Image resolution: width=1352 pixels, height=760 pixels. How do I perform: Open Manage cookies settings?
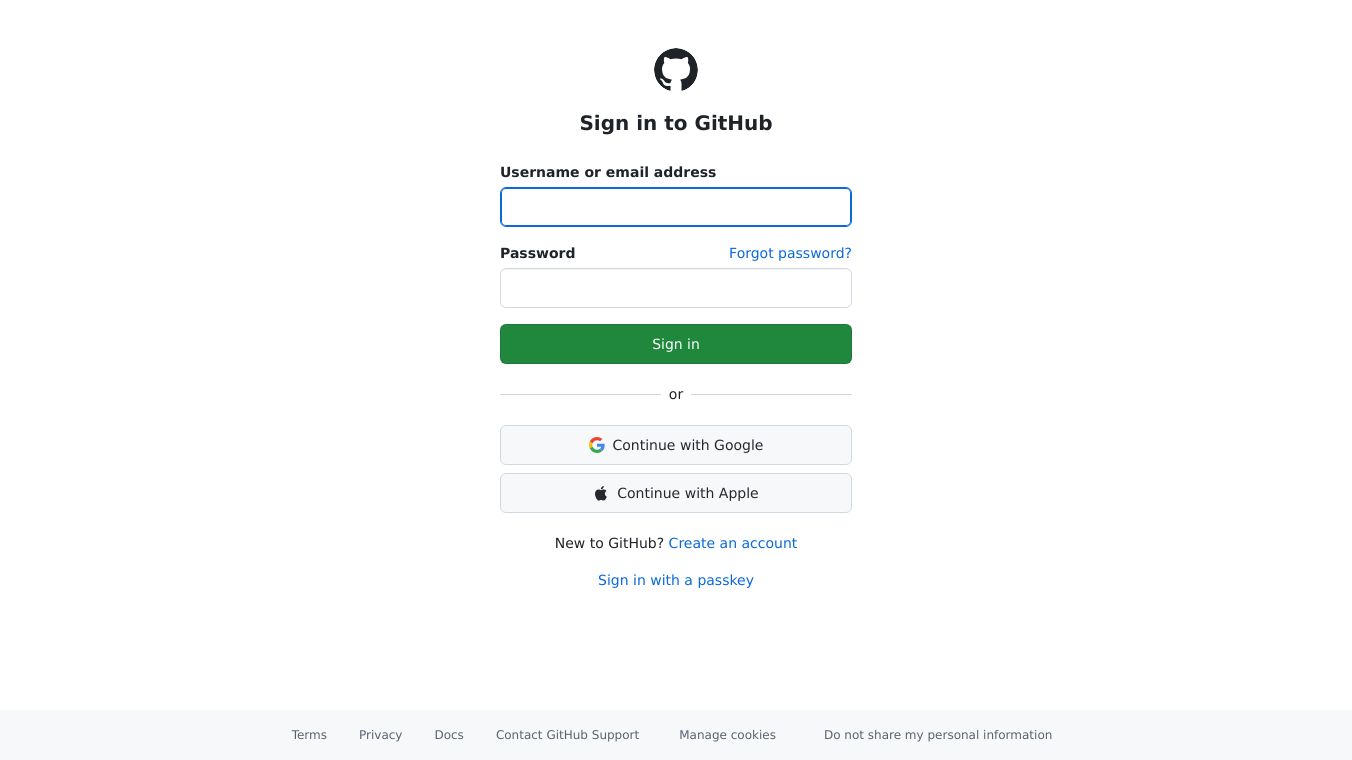point(727,735)
